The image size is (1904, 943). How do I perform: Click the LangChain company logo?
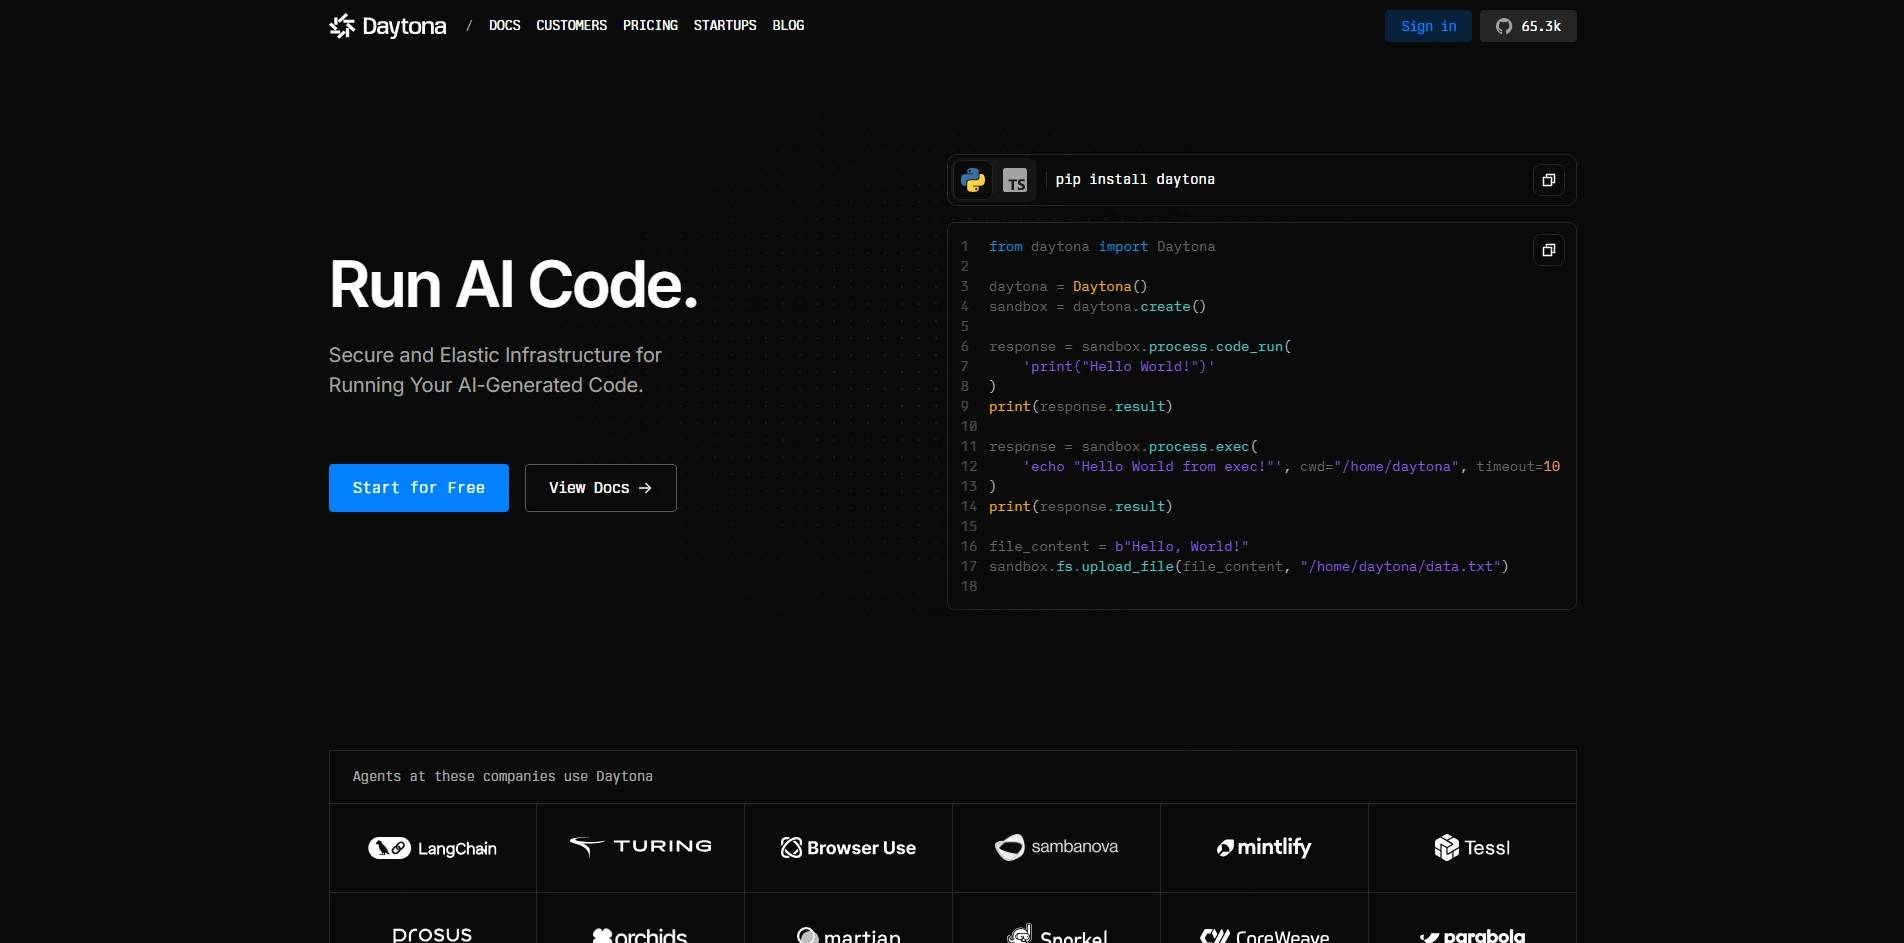(x=432, y=848)
